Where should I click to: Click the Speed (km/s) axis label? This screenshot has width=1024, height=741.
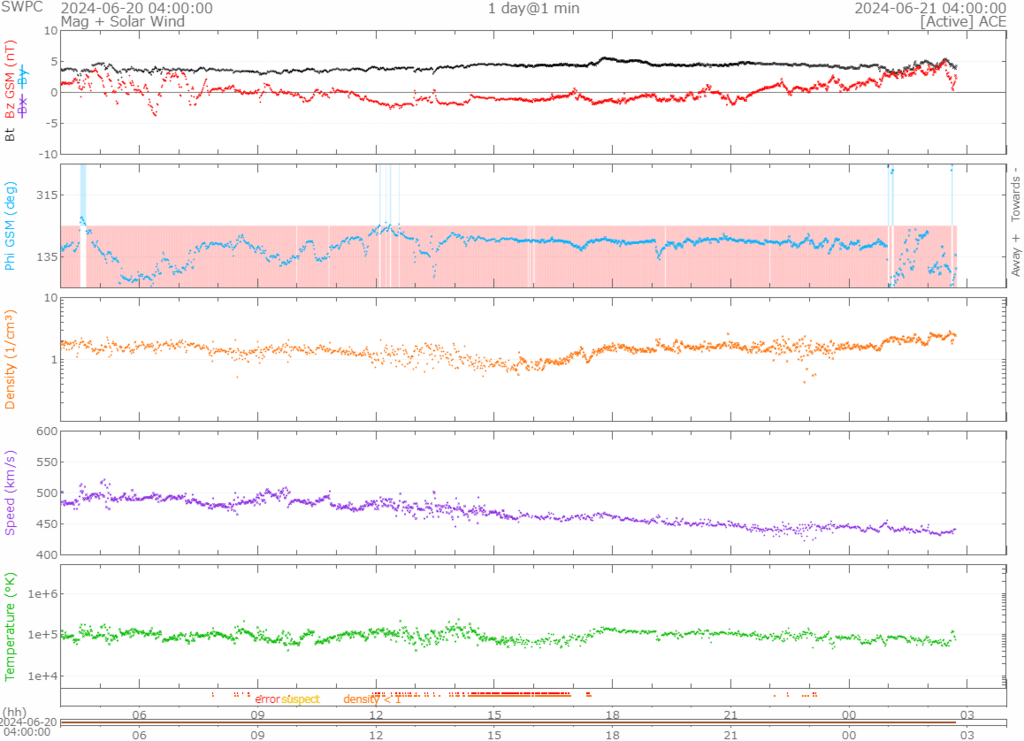point(11,493)
